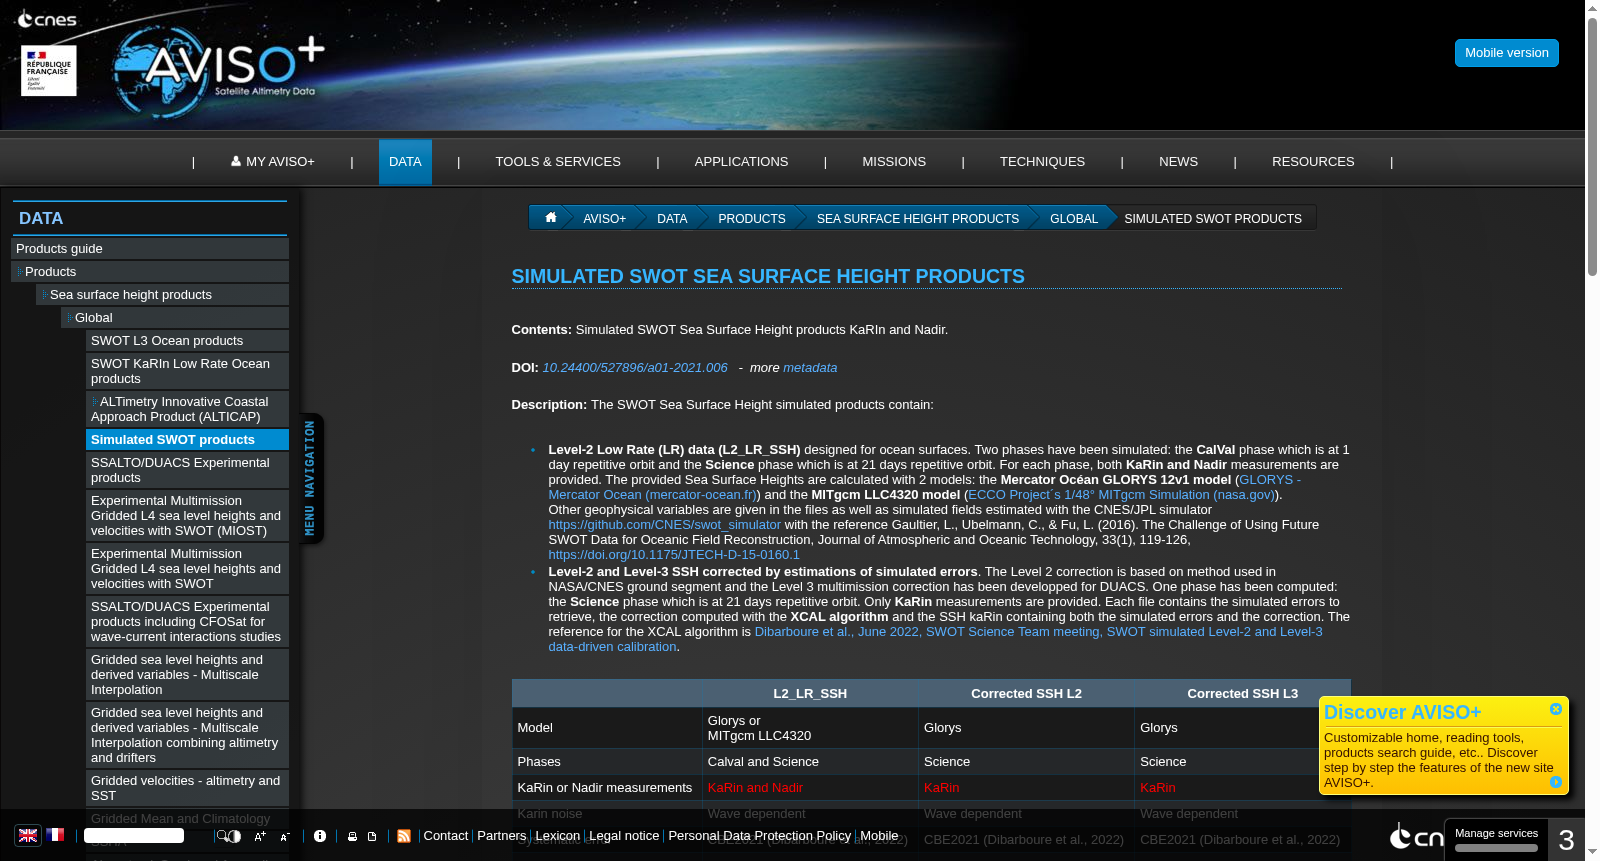Go to PRODUCTS breadcrumb
Viewport: 1600px width, 861px height.
point(752,218)
